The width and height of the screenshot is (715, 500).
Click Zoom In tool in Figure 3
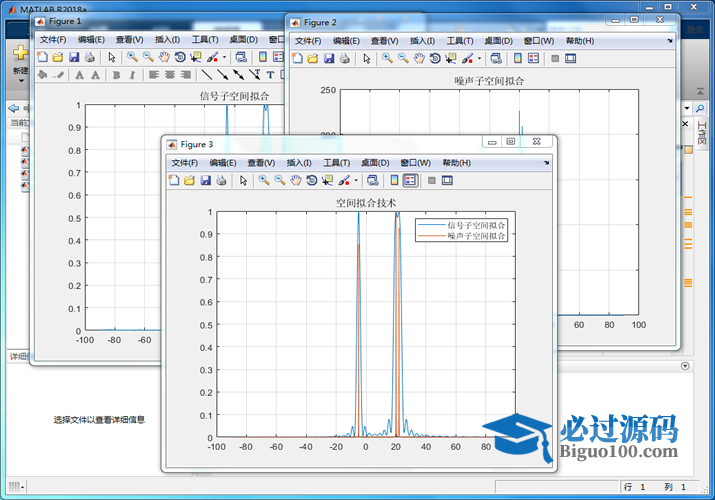pyautogui.click(x=264, y=180)
